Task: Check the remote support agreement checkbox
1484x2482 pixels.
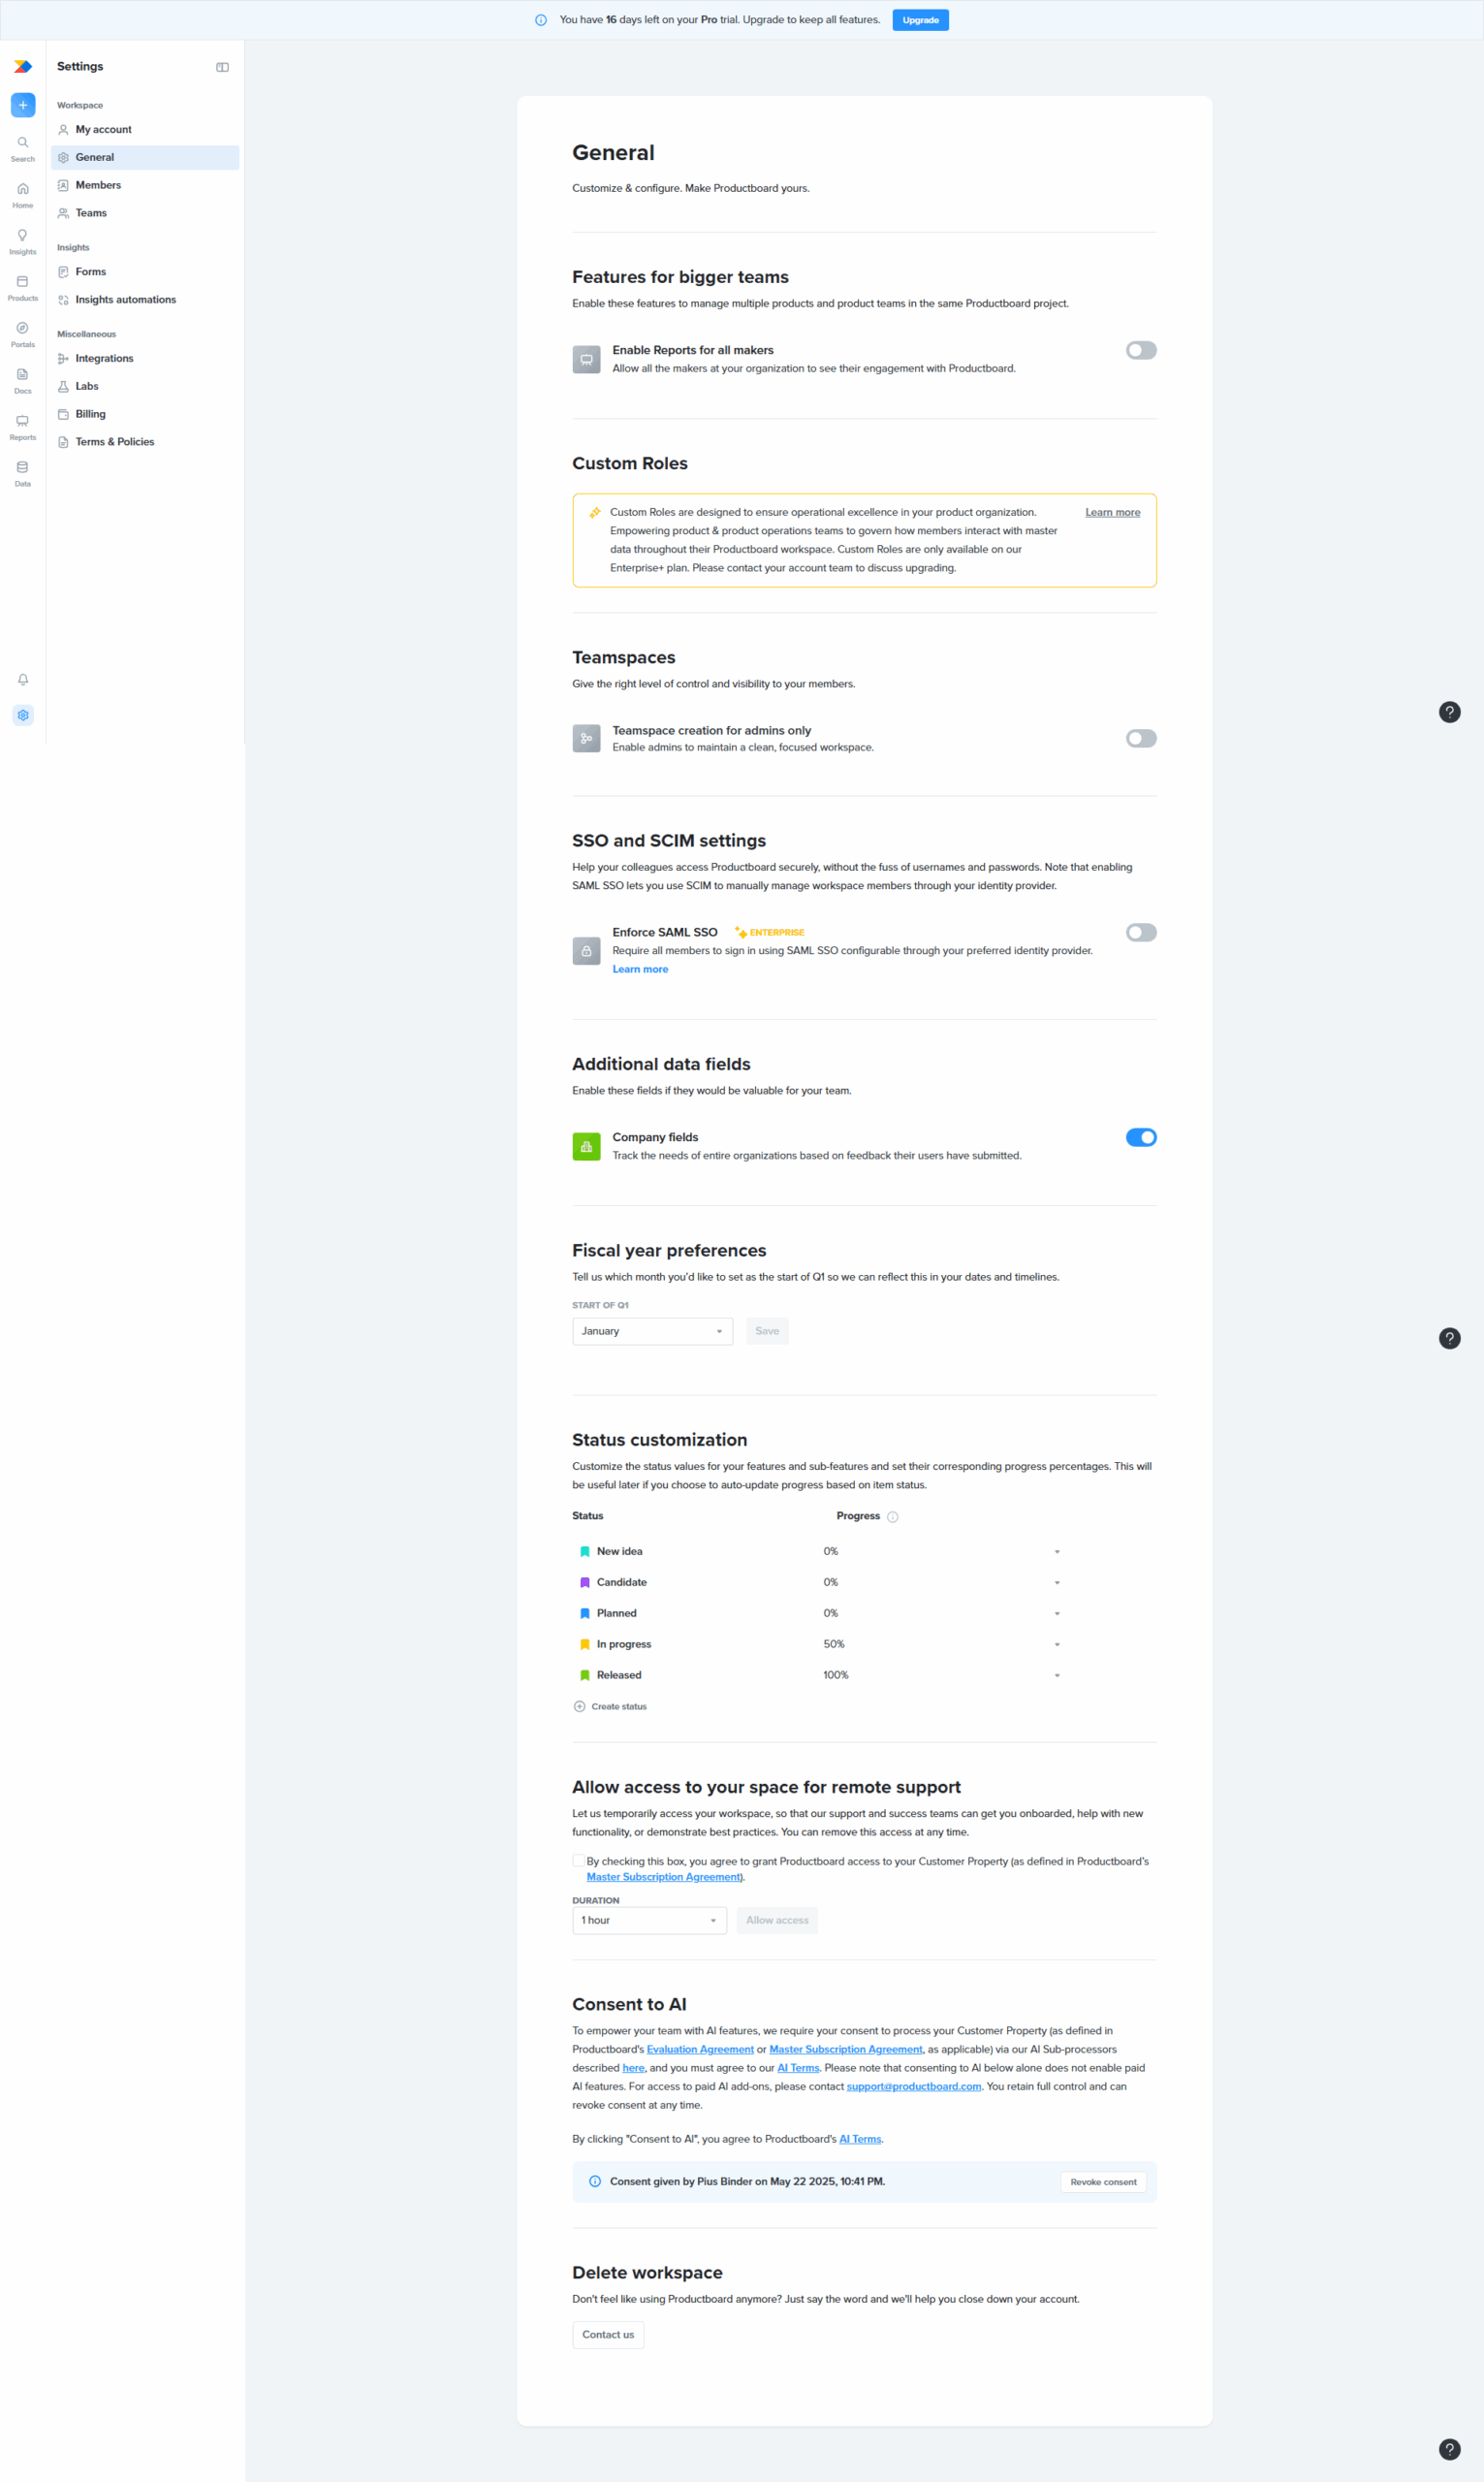Action: 578,1861
